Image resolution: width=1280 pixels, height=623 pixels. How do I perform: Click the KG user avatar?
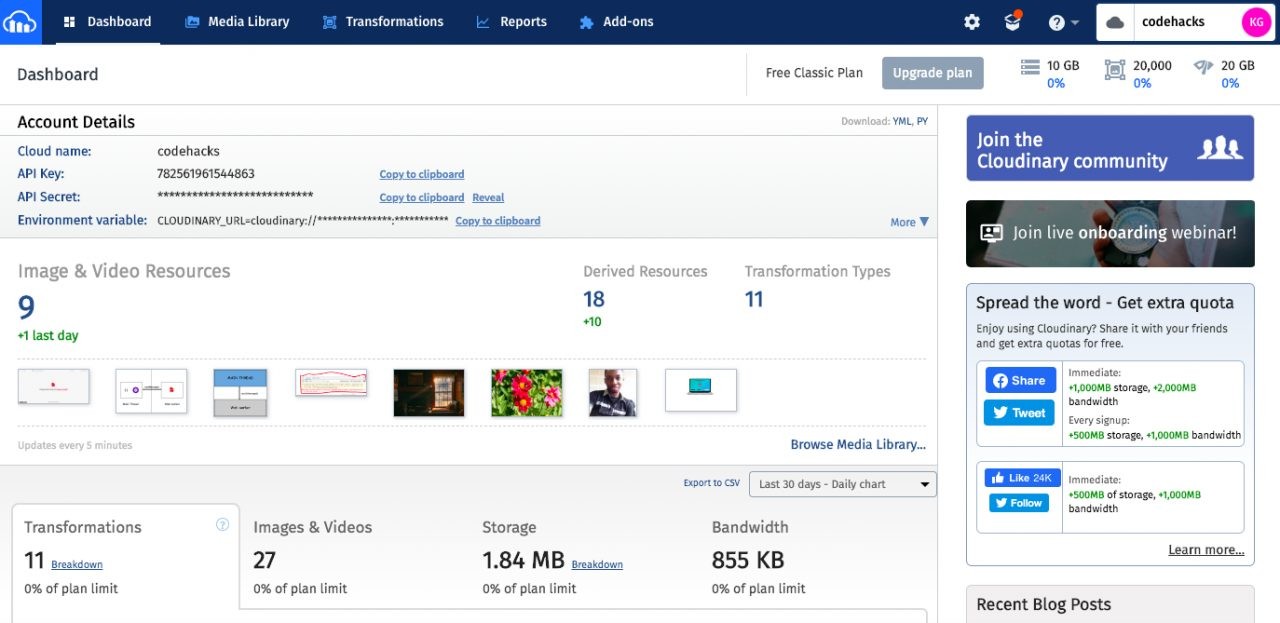click(1255, 22)
